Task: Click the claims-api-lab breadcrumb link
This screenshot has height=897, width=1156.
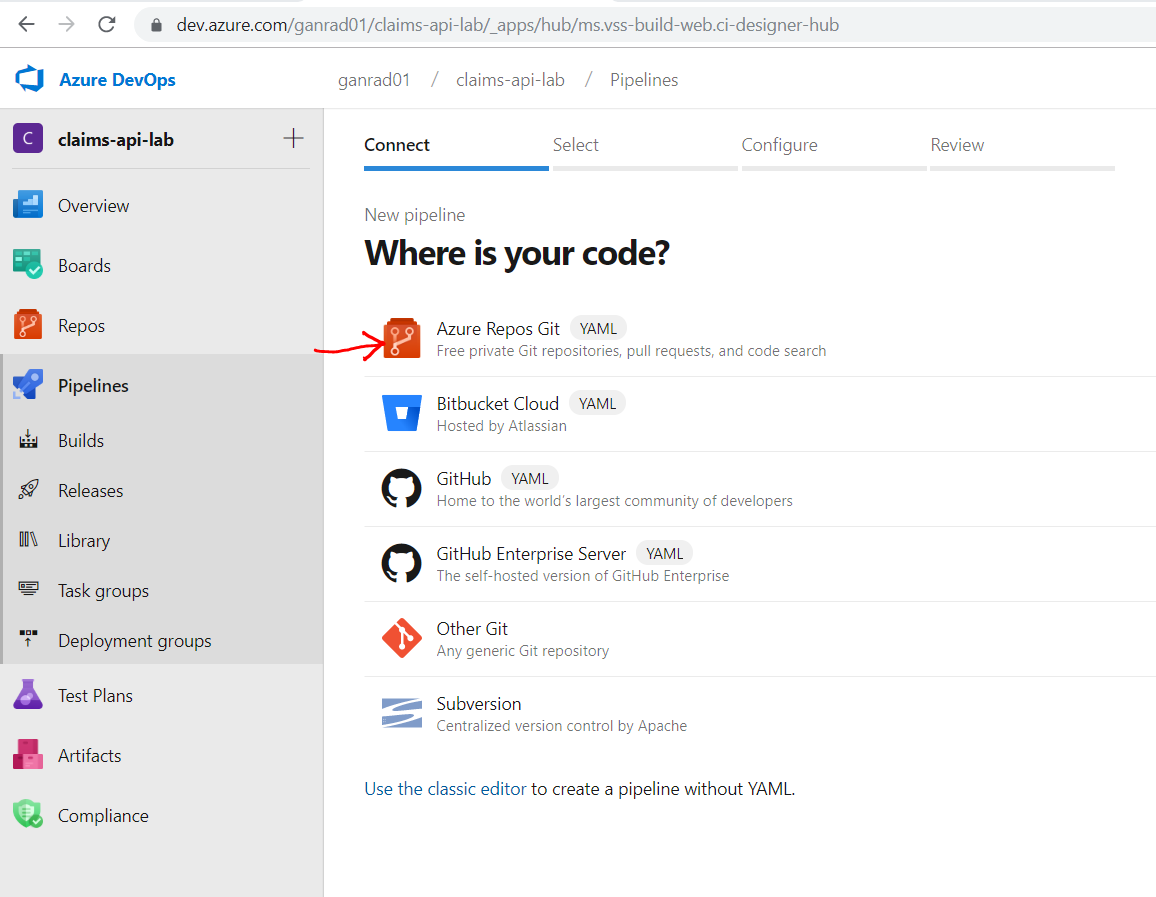Action: click(510, 80)
